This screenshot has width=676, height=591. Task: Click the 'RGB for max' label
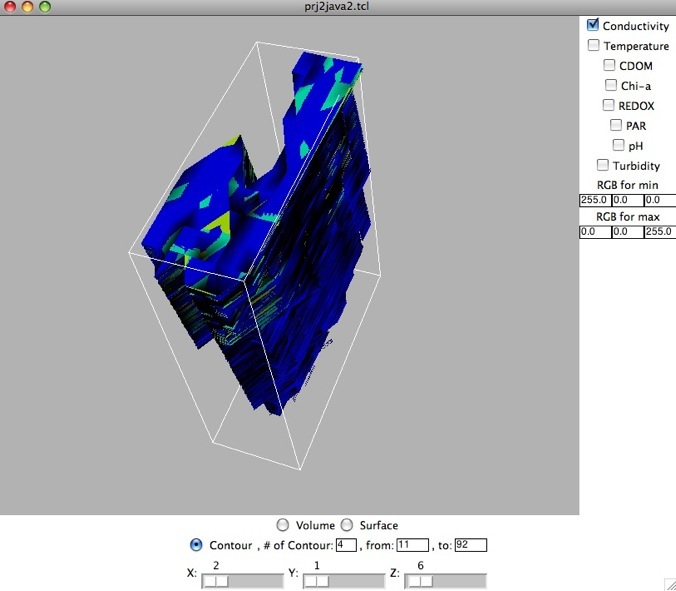628,216
